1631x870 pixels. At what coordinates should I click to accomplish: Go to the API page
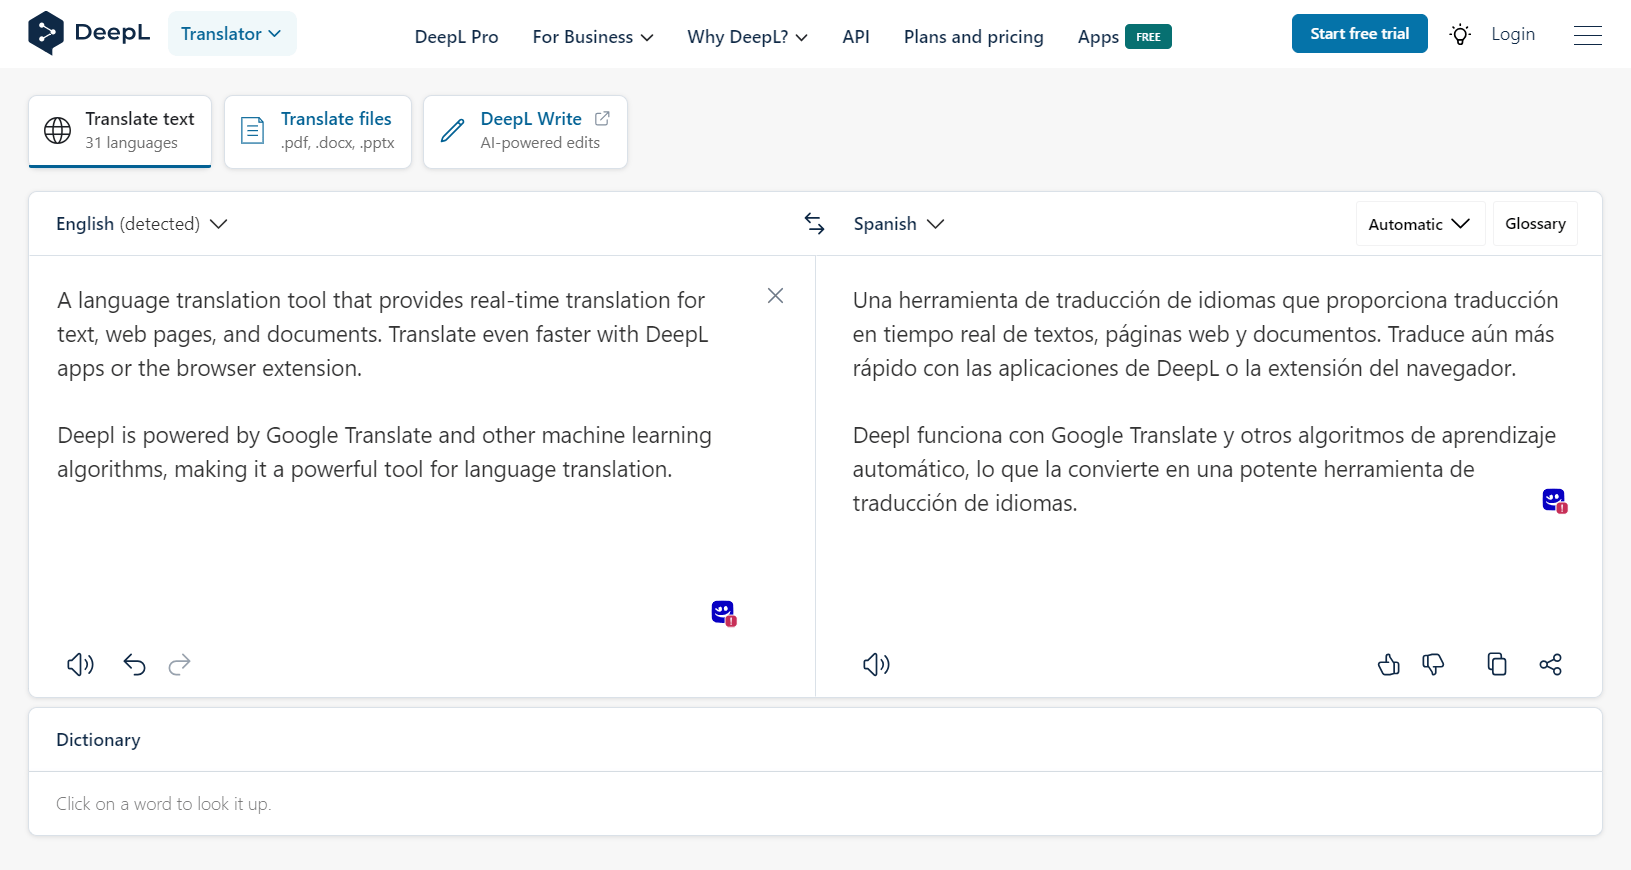856,37
